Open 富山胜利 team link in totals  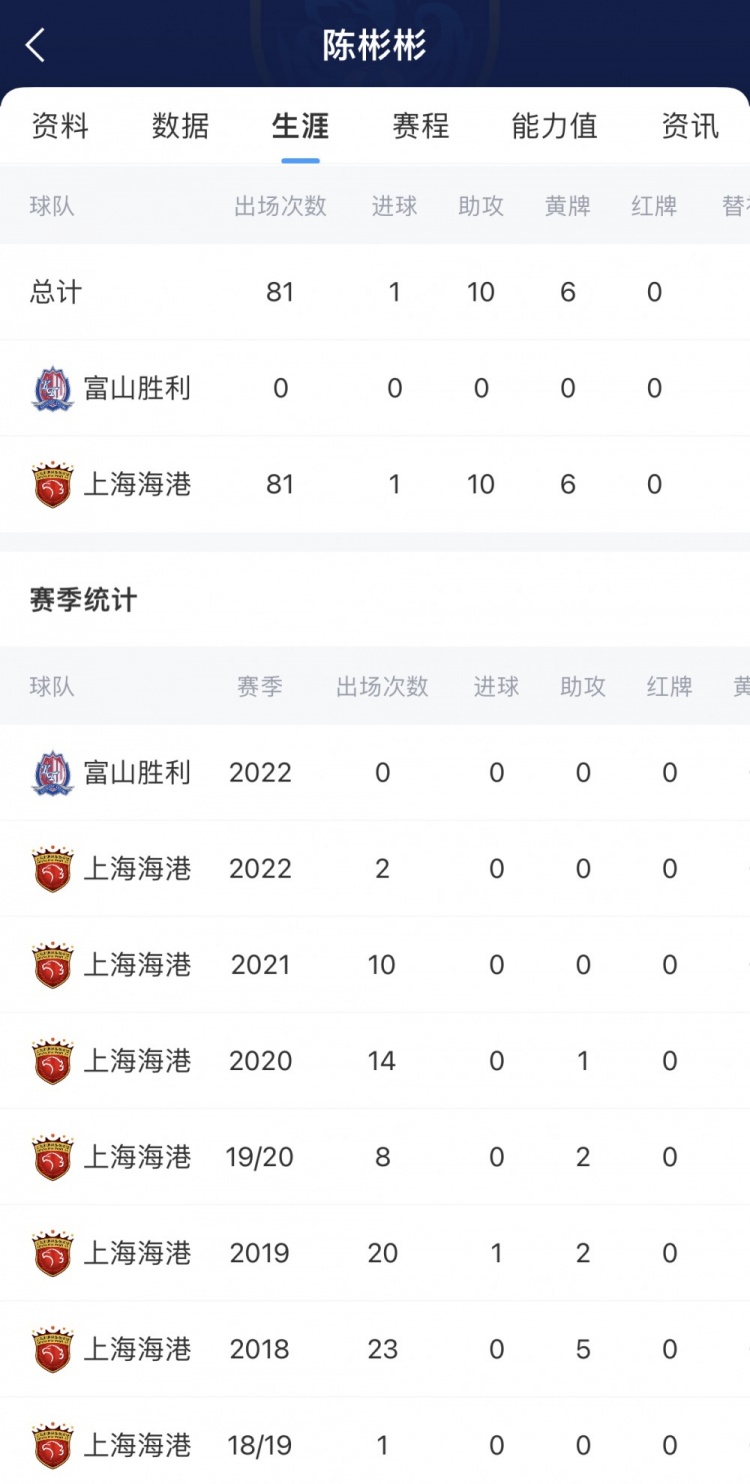point(137,389)
